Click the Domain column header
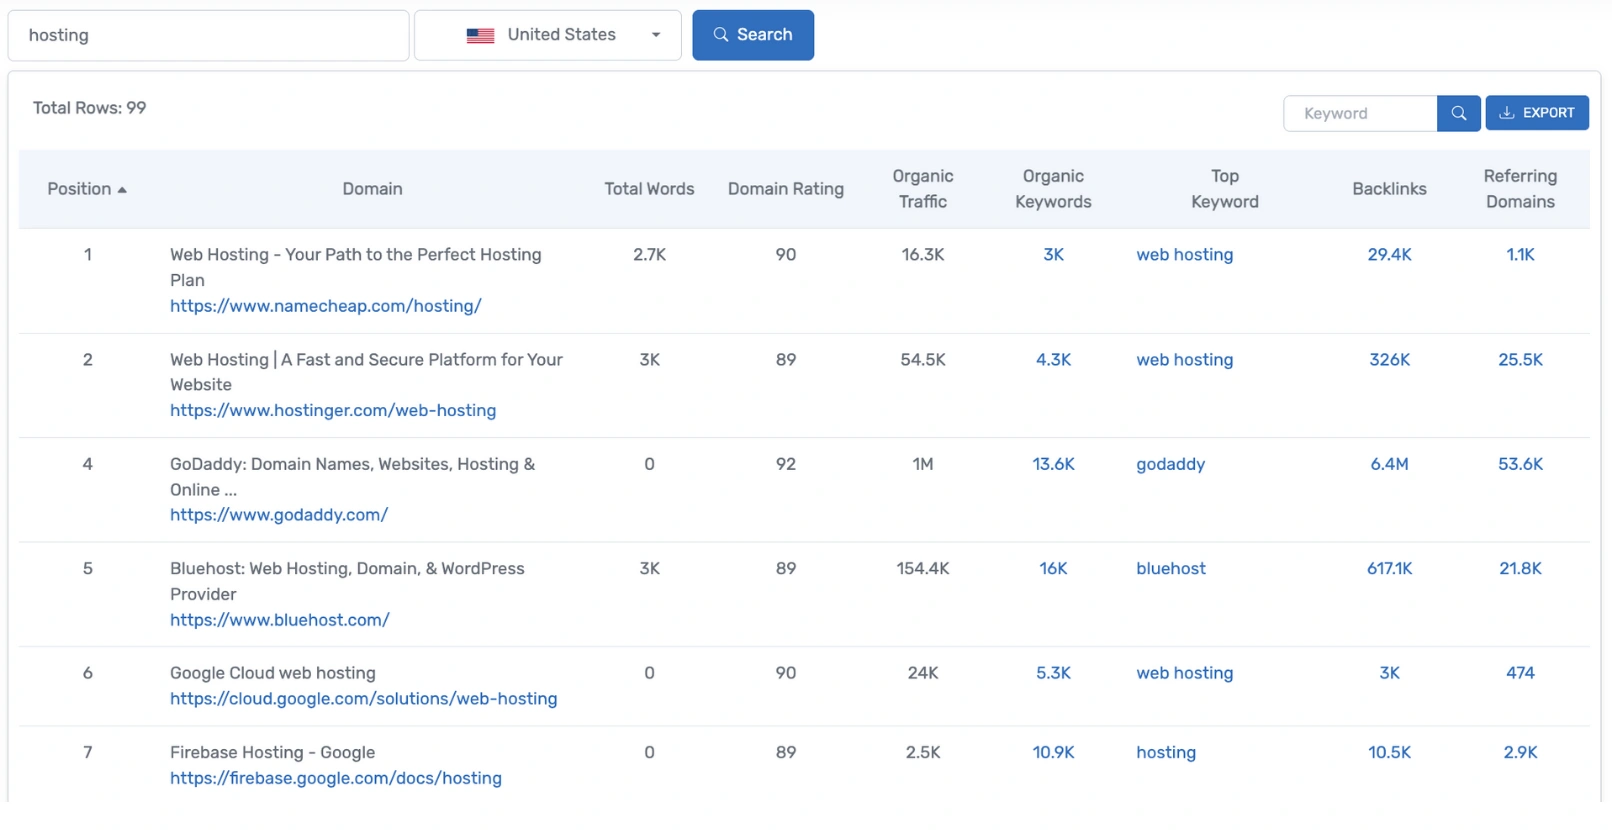Screen dimensions: 1612x830 coord(372,189)
